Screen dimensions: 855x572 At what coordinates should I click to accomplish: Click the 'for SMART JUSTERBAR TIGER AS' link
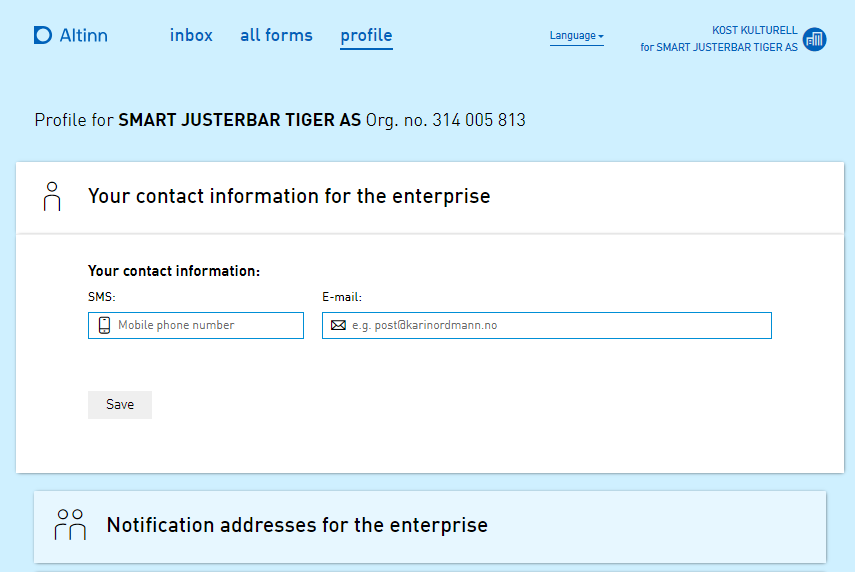click(718, 47)
